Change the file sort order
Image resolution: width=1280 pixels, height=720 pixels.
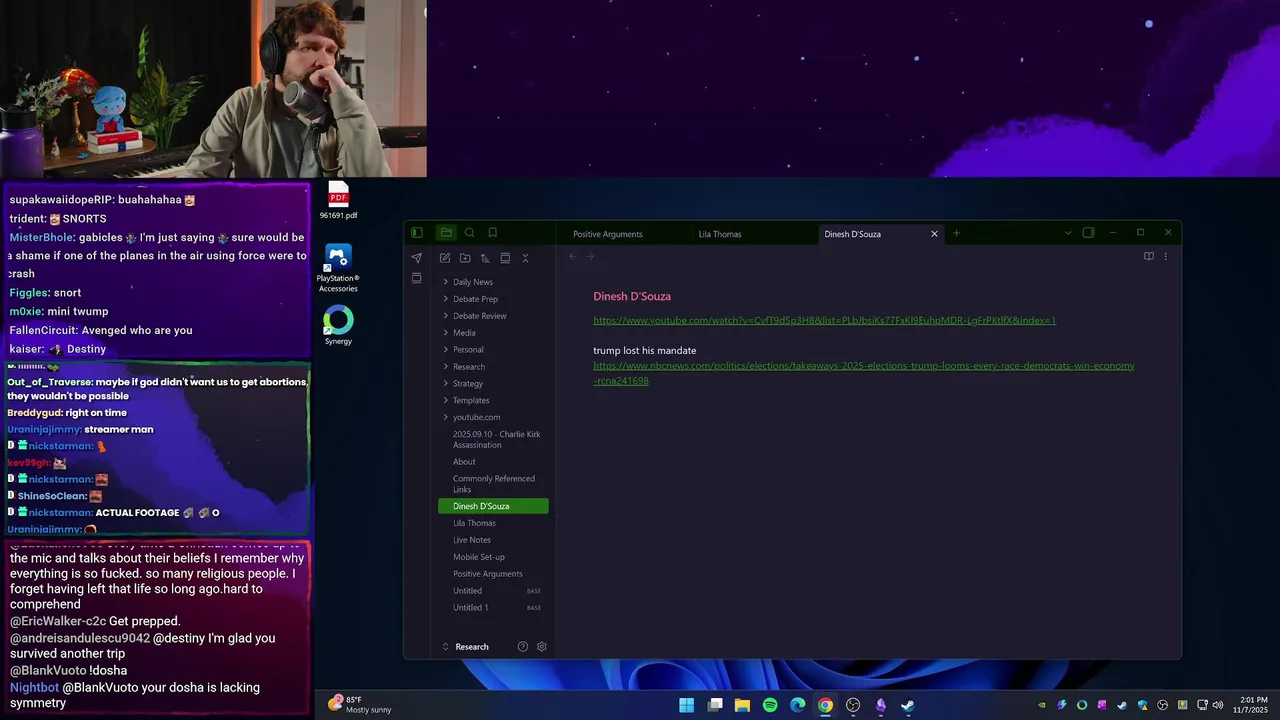point(485,258)
